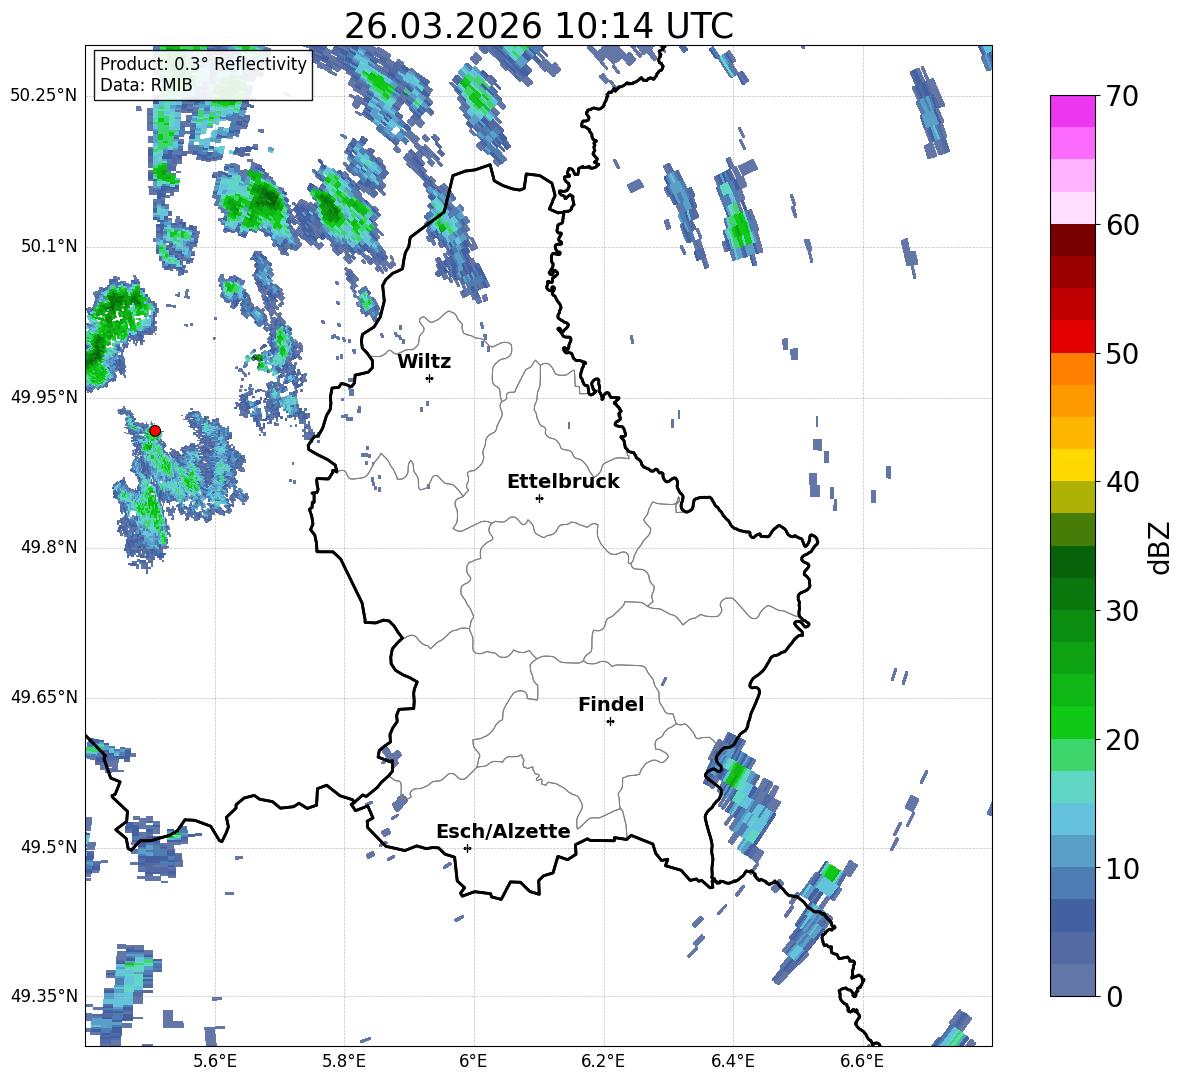Screen dimensions: 1184x1081
Task: Click the red dot marker on the map
Action: coord(155,431)
